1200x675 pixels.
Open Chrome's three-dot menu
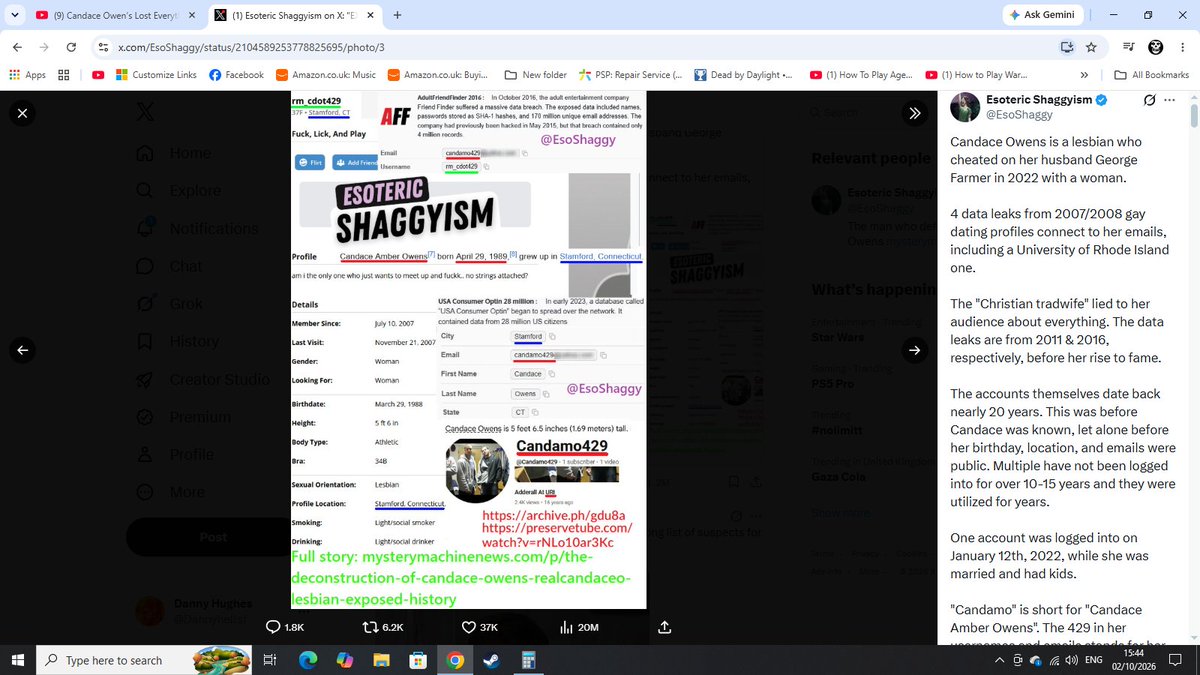[1182, 47]
